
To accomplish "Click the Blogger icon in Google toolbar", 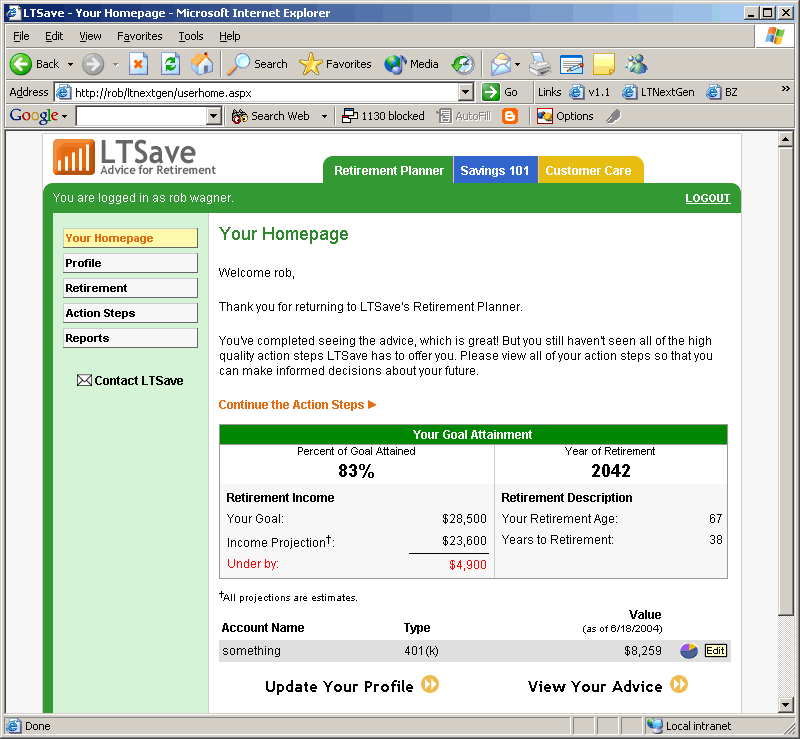I will (x=510, y=116).
